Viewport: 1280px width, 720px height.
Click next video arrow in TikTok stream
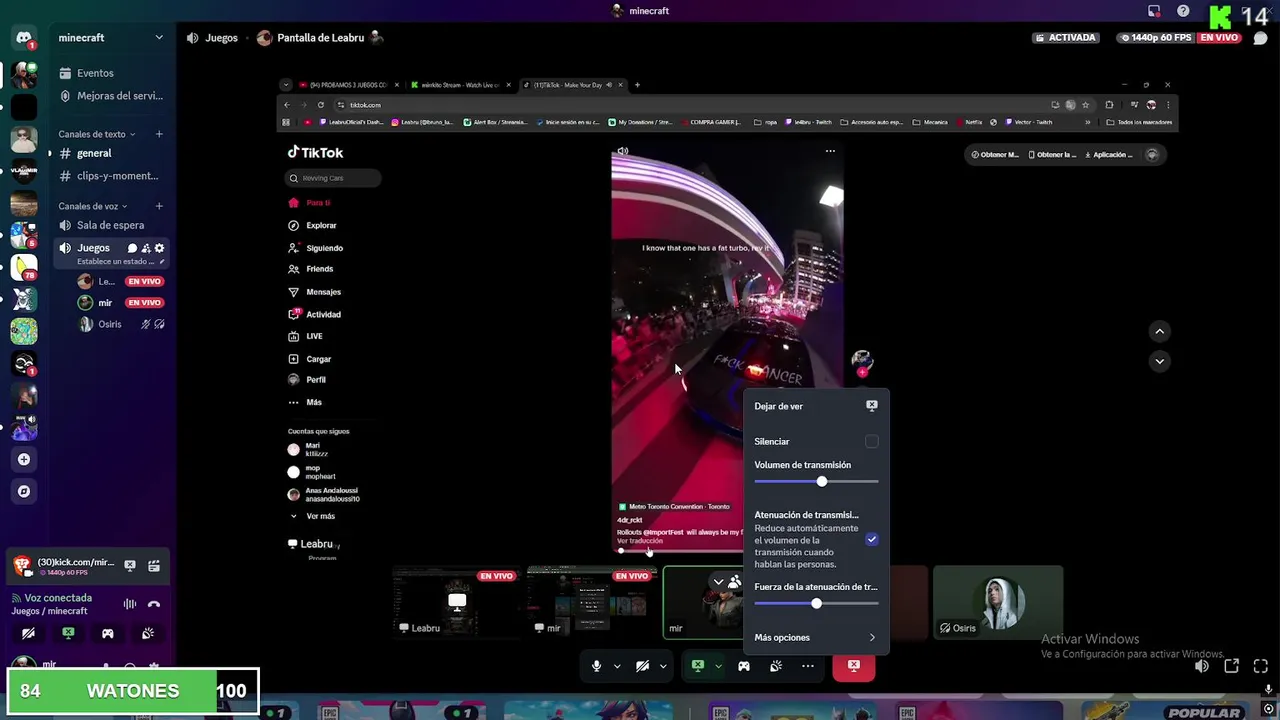point(1160,361)
